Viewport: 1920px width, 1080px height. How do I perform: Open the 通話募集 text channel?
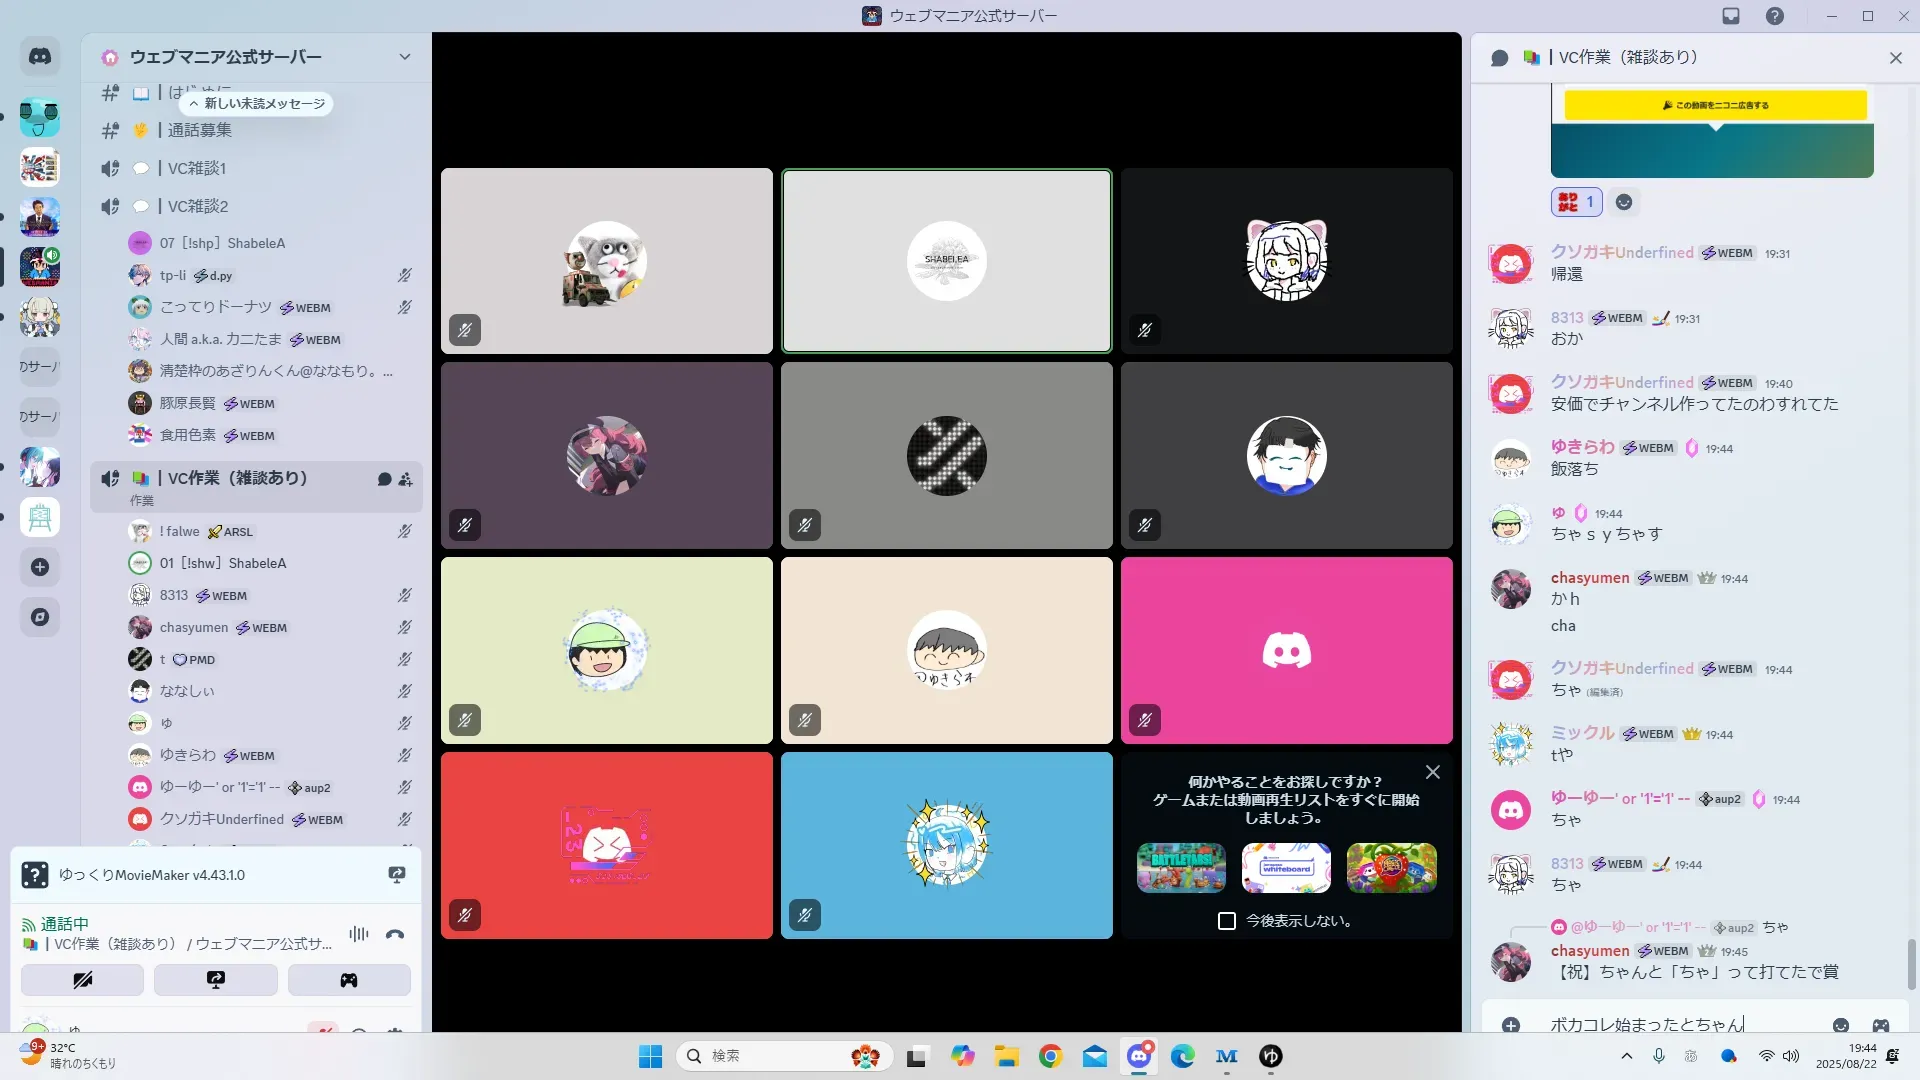point(199,130)
